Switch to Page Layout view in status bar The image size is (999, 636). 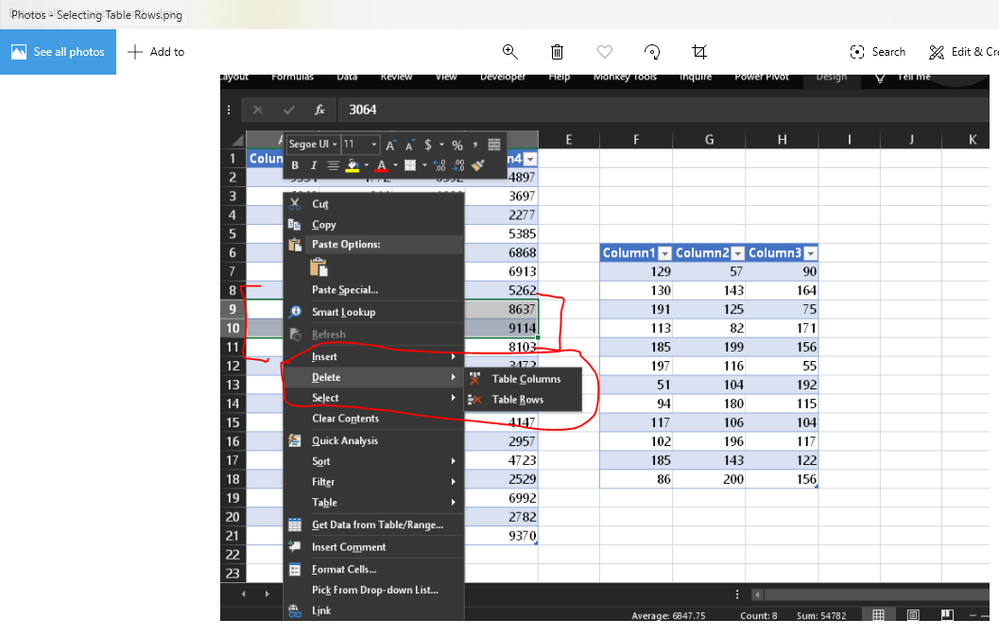pyautogui.click(x=913, y=615)
